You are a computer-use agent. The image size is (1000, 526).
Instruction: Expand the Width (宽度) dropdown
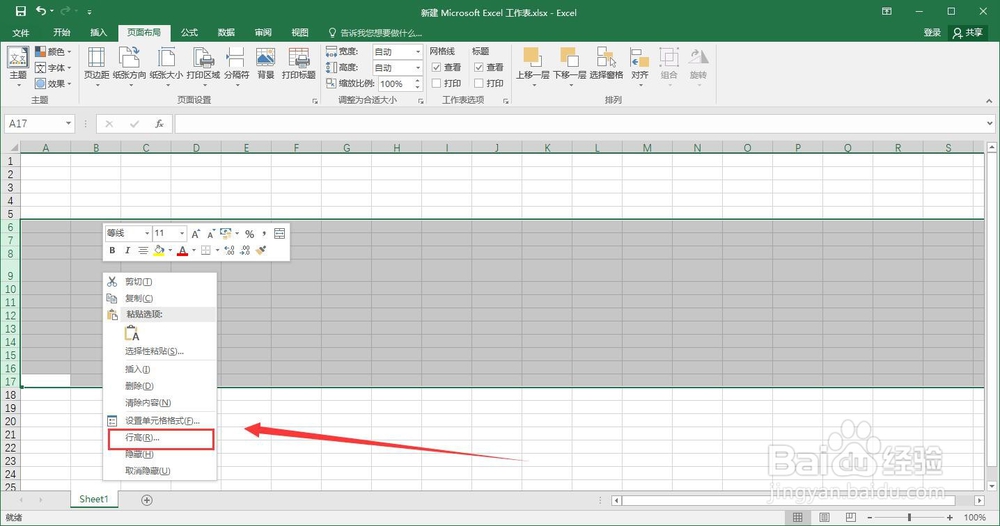pyautogui.click(x=418, y=52)
